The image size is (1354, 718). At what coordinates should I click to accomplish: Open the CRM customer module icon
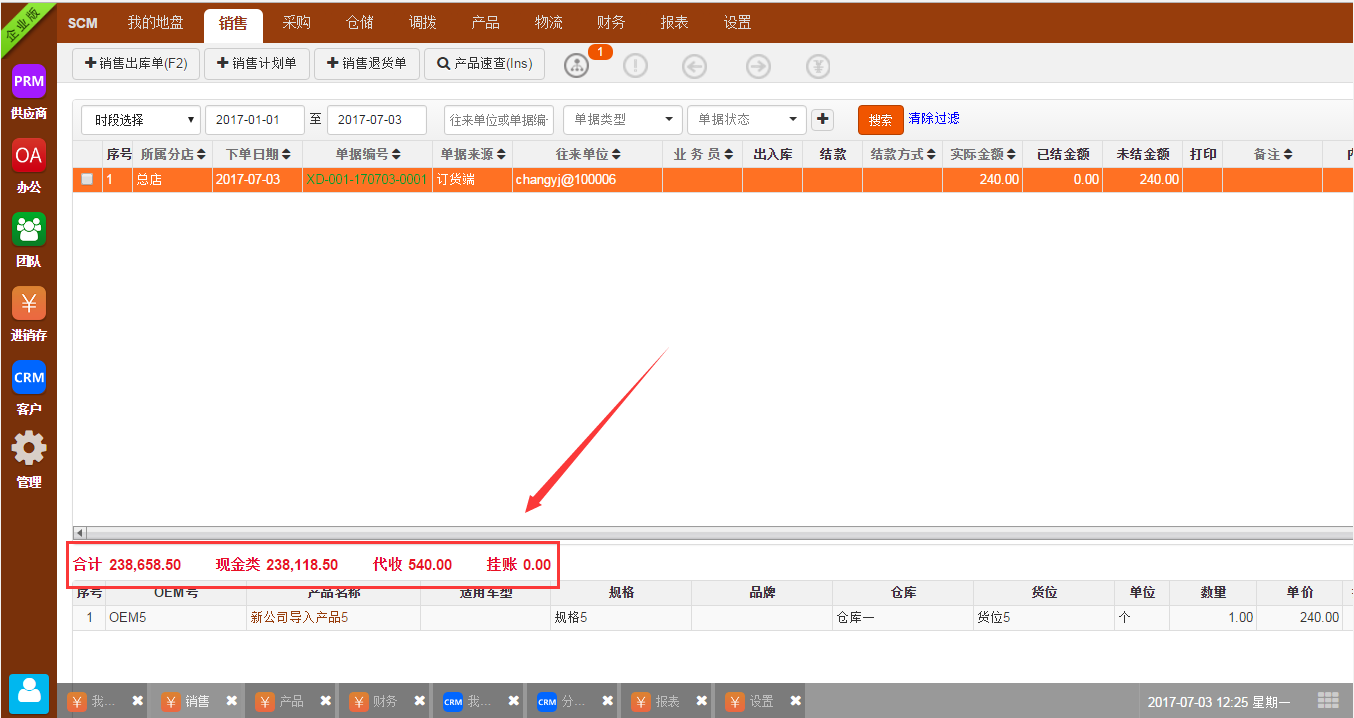click(29, 377)
